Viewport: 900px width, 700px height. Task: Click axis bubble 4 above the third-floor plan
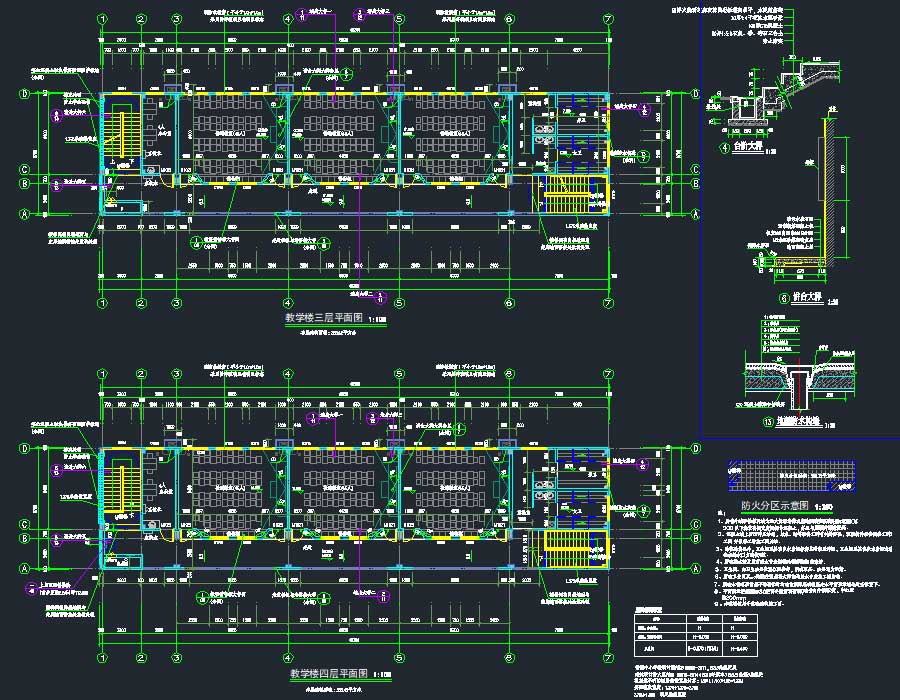click(x=288, y=19)
